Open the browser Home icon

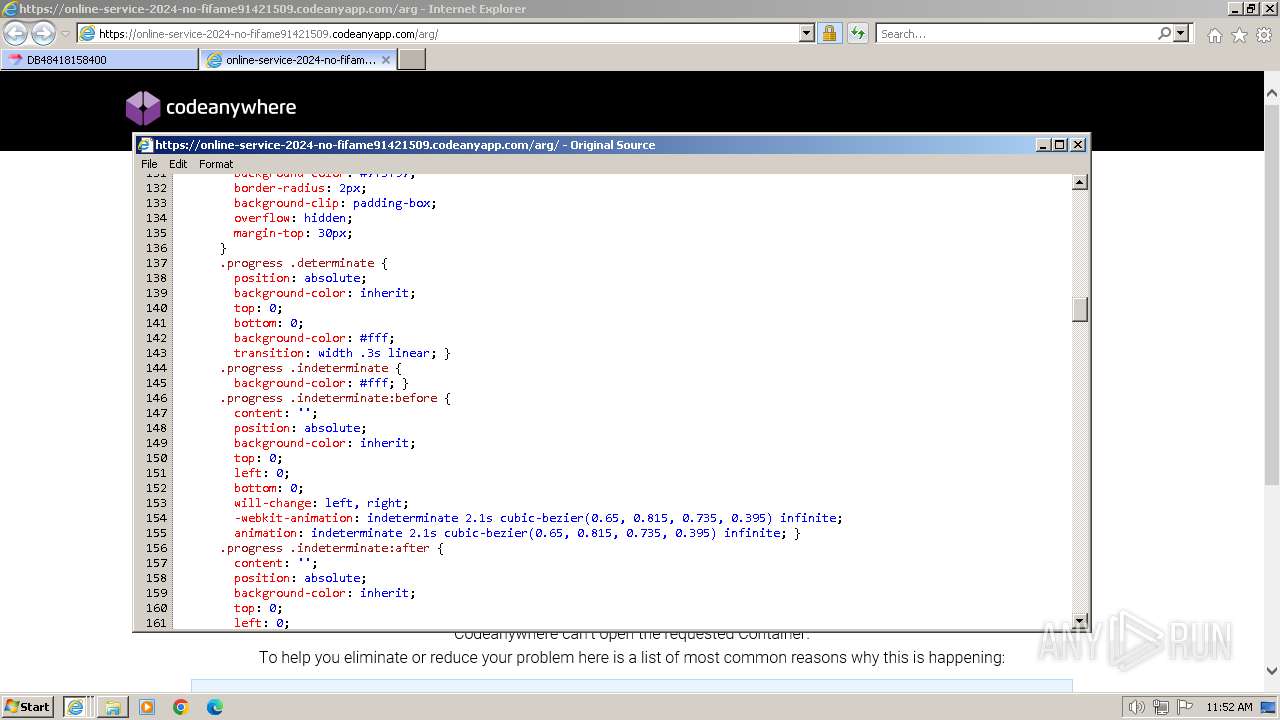[x=1214, y=35]
